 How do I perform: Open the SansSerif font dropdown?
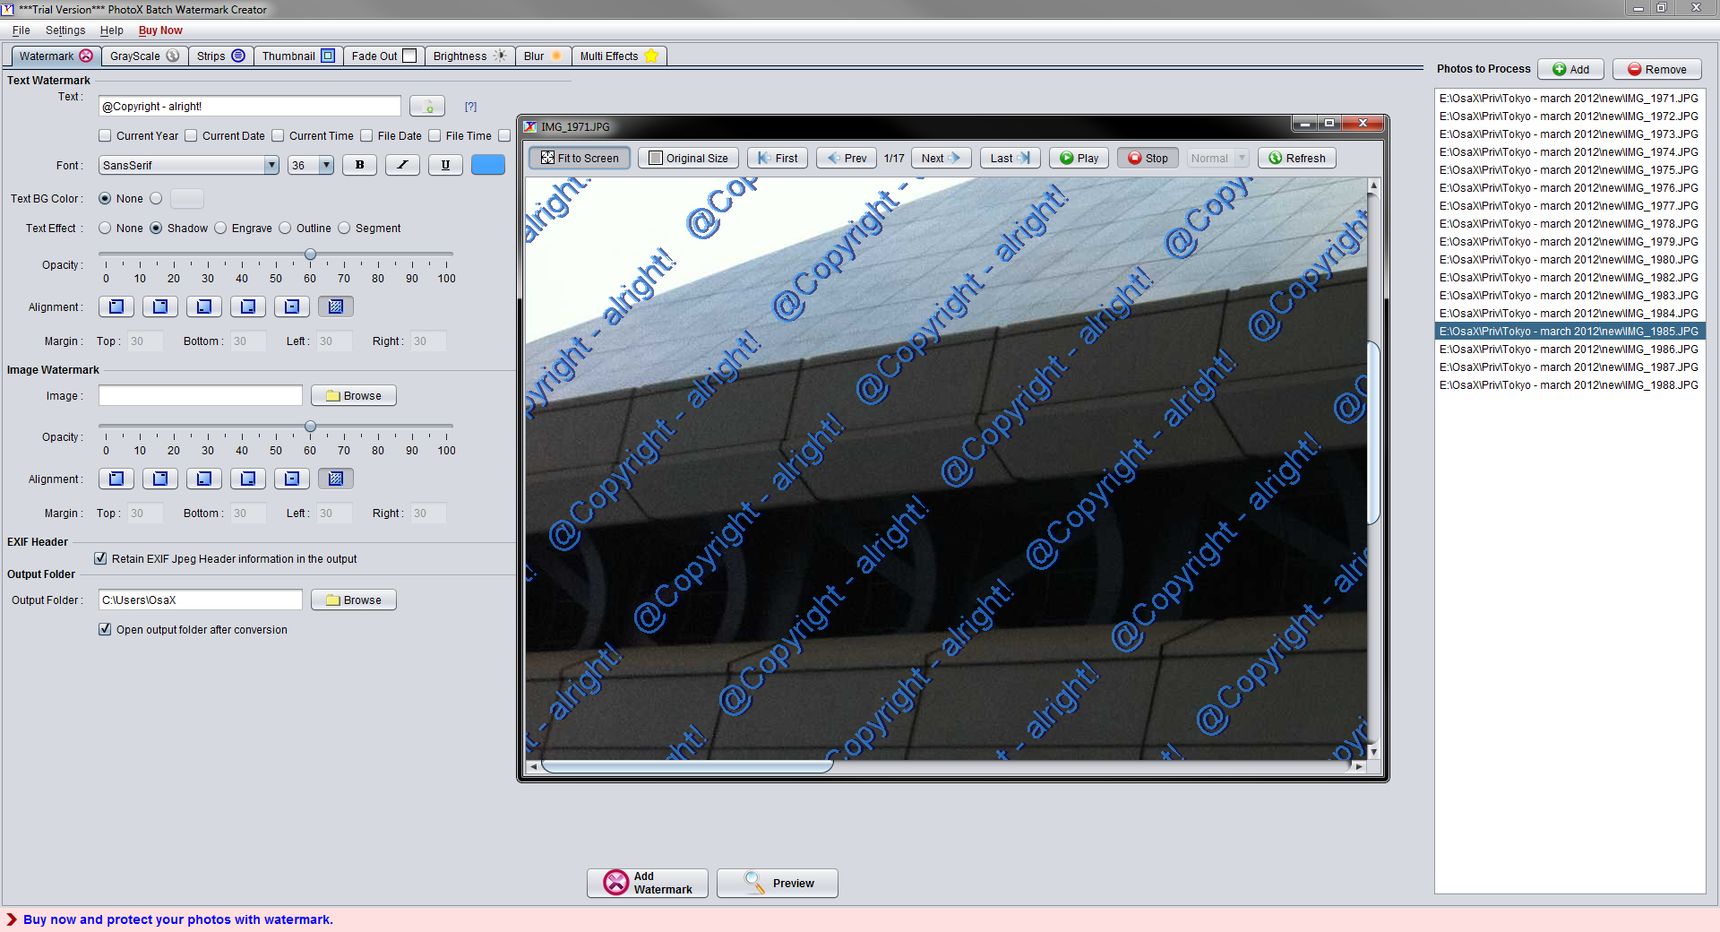[188, 165]
